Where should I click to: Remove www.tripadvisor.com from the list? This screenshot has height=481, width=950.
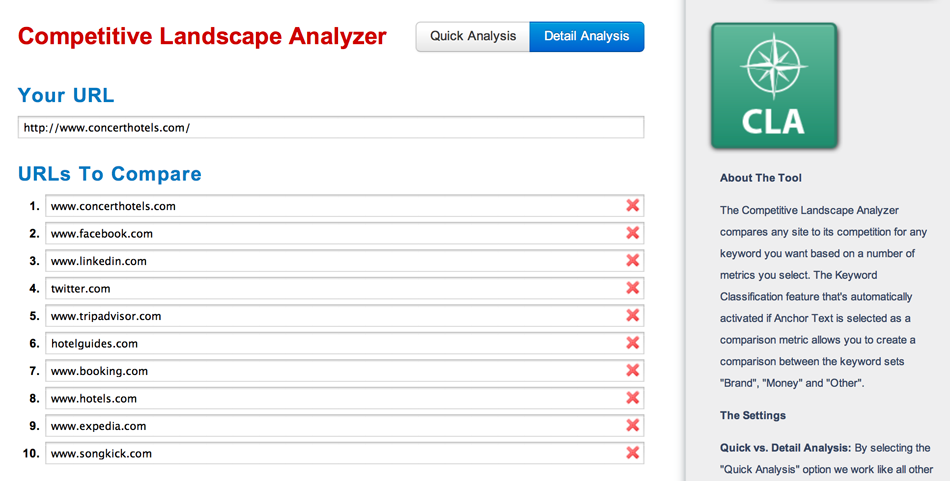pos(633,316)
